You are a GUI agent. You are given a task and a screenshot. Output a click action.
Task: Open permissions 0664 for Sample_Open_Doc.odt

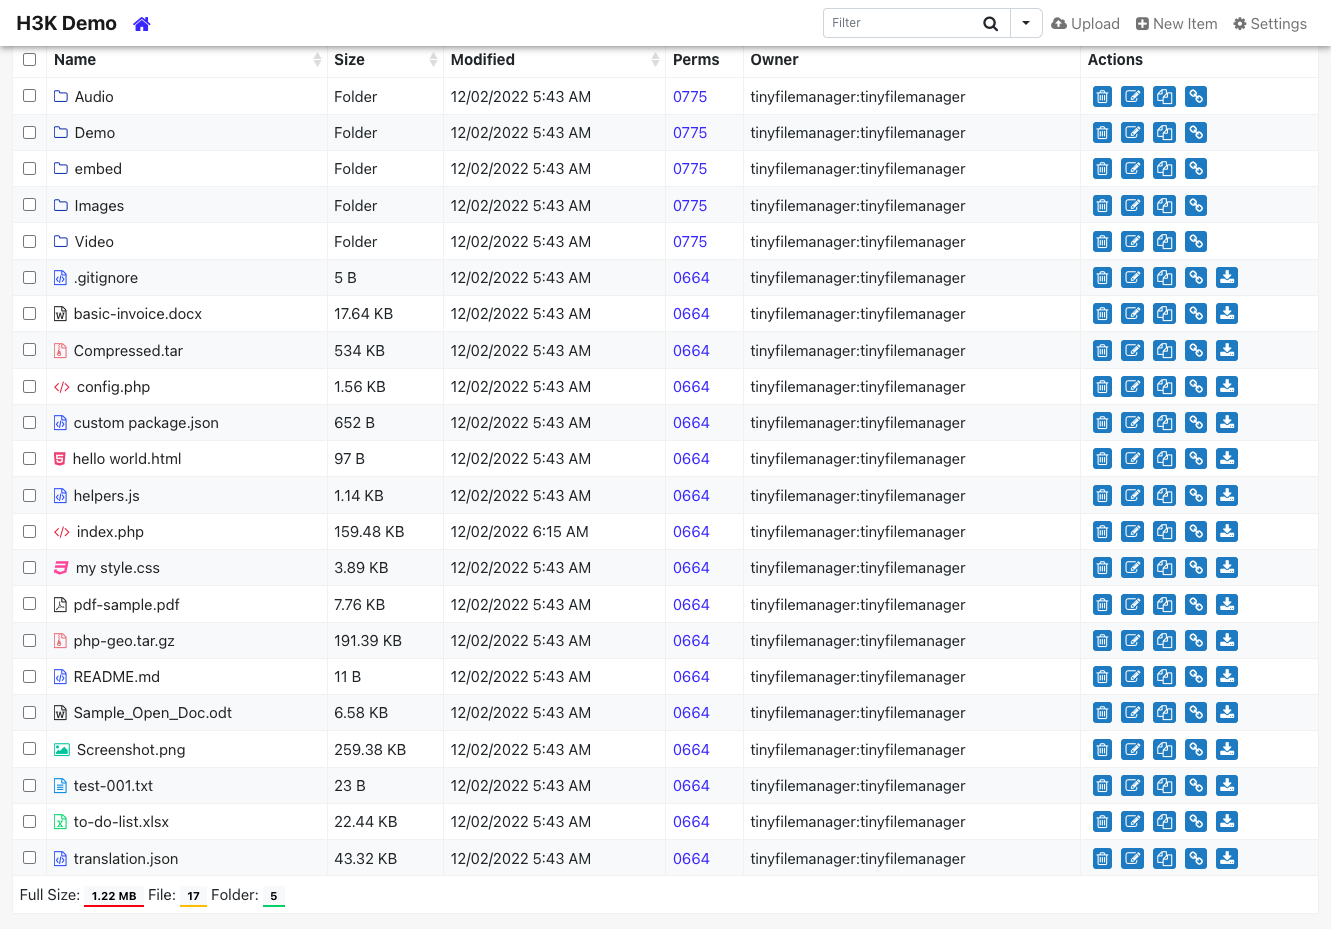pos(691,713)
